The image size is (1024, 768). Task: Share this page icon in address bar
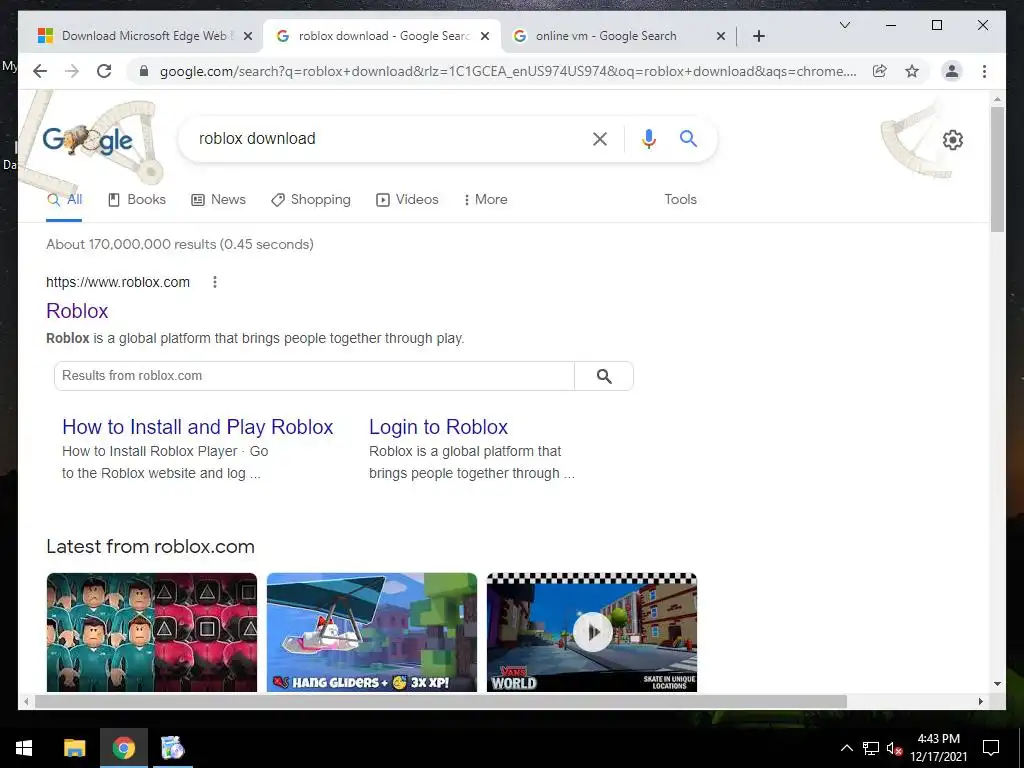pos(880,71)
